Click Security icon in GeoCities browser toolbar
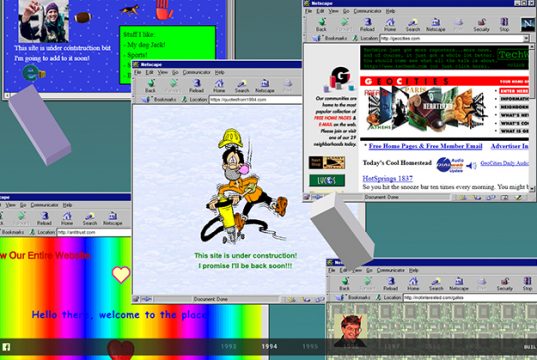 (x=481, y=25)
